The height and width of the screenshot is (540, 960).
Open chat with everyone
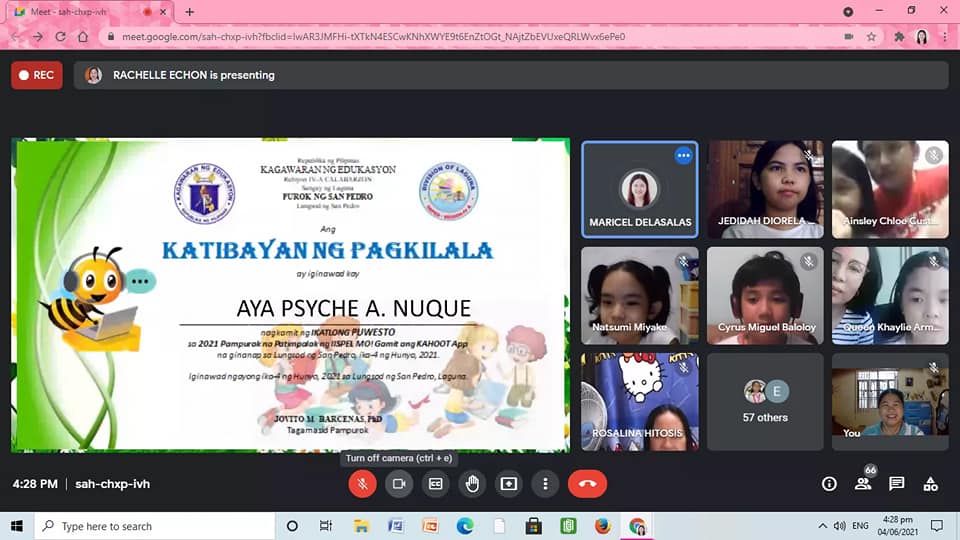(897, 484)
